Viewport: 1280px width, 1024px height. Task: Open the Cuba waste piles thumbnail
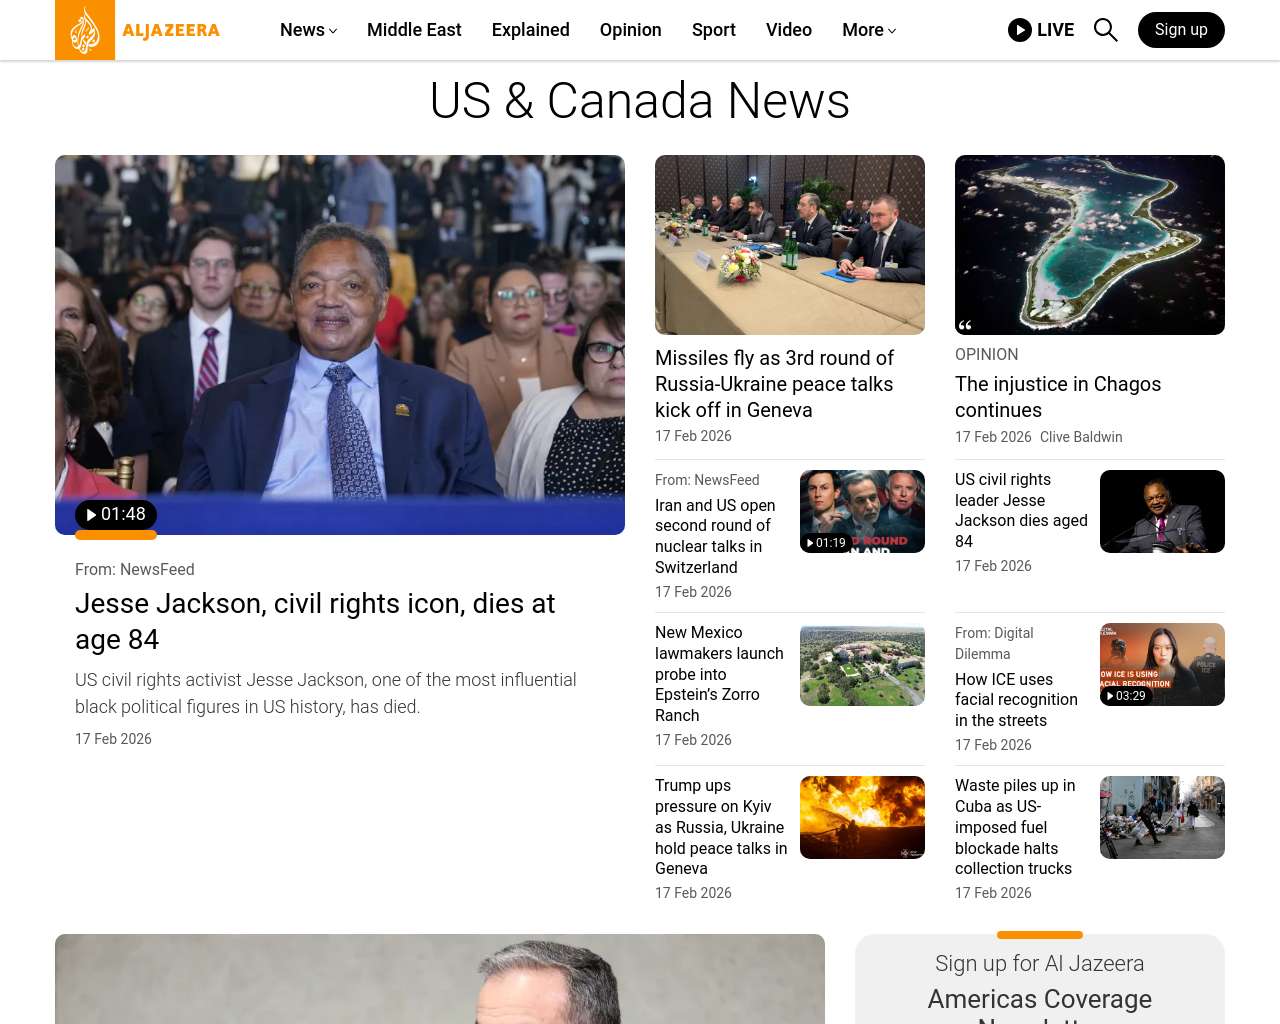pos(1162,817)
